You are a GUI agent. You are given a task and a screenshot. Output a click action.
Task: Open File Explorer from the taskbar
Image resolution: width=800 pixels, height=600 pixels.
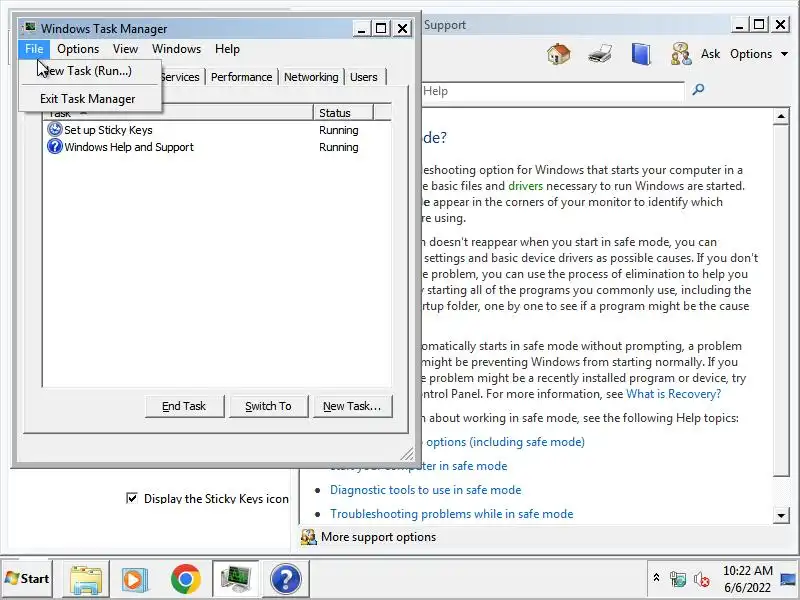pyautogui.click(x=86, y=579)
